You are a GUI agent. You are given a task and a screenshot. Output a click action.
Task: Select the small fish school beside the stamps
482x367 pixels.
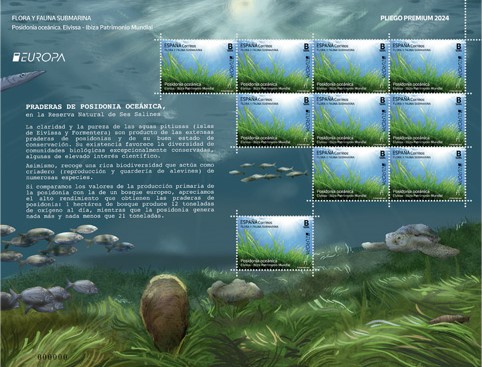268,172
